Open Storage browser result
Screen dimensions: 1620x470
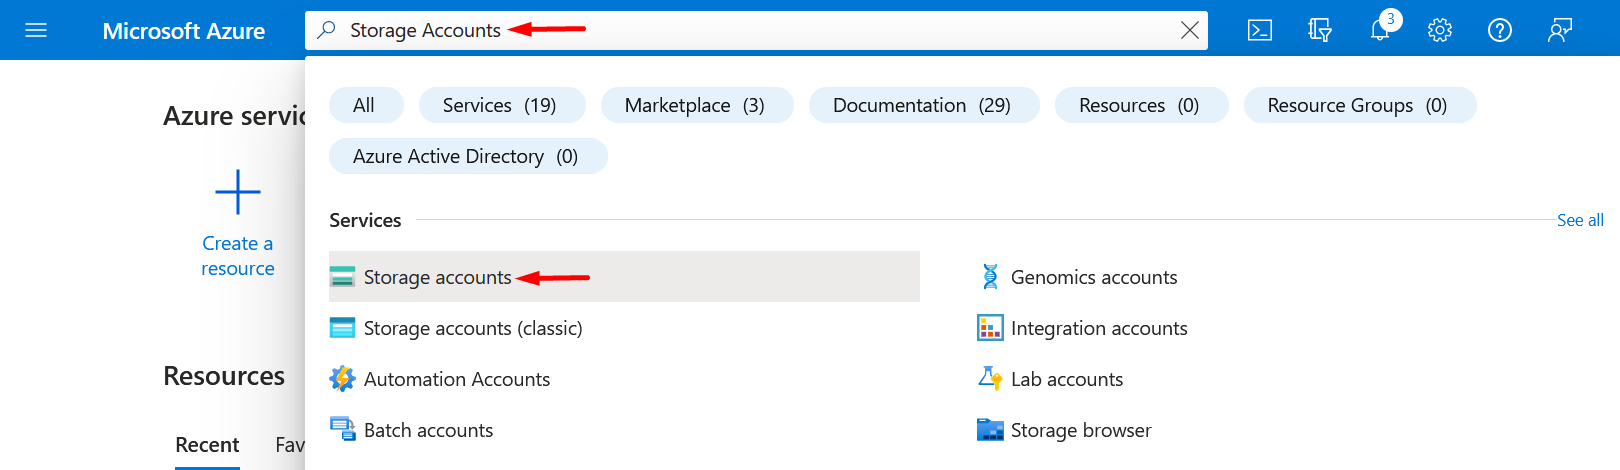[1081, 430]
